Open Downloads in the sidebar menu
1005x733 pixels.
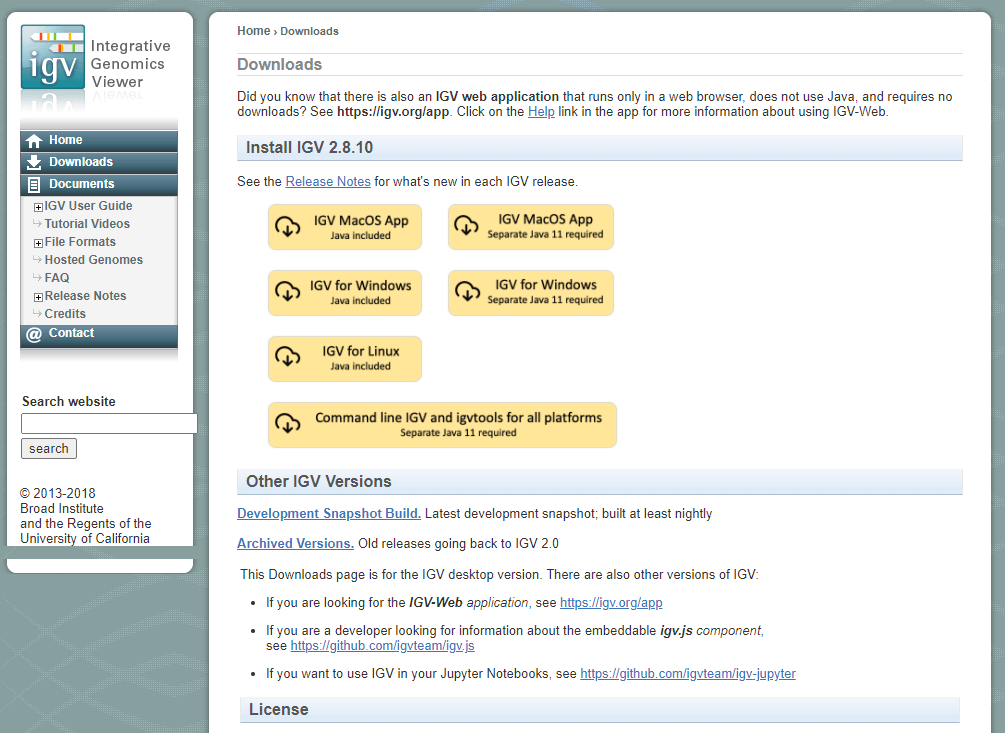[99, 162]
